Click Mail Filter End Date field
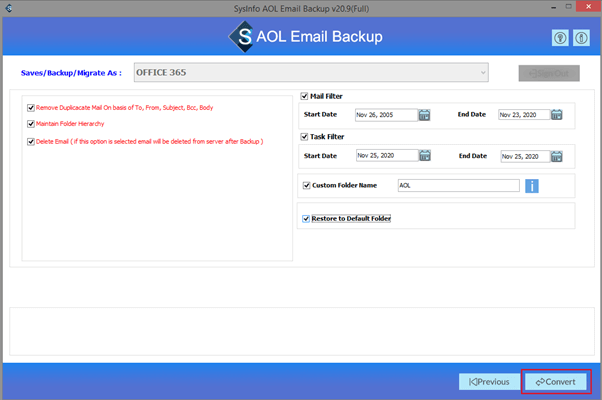 point(524,114)
